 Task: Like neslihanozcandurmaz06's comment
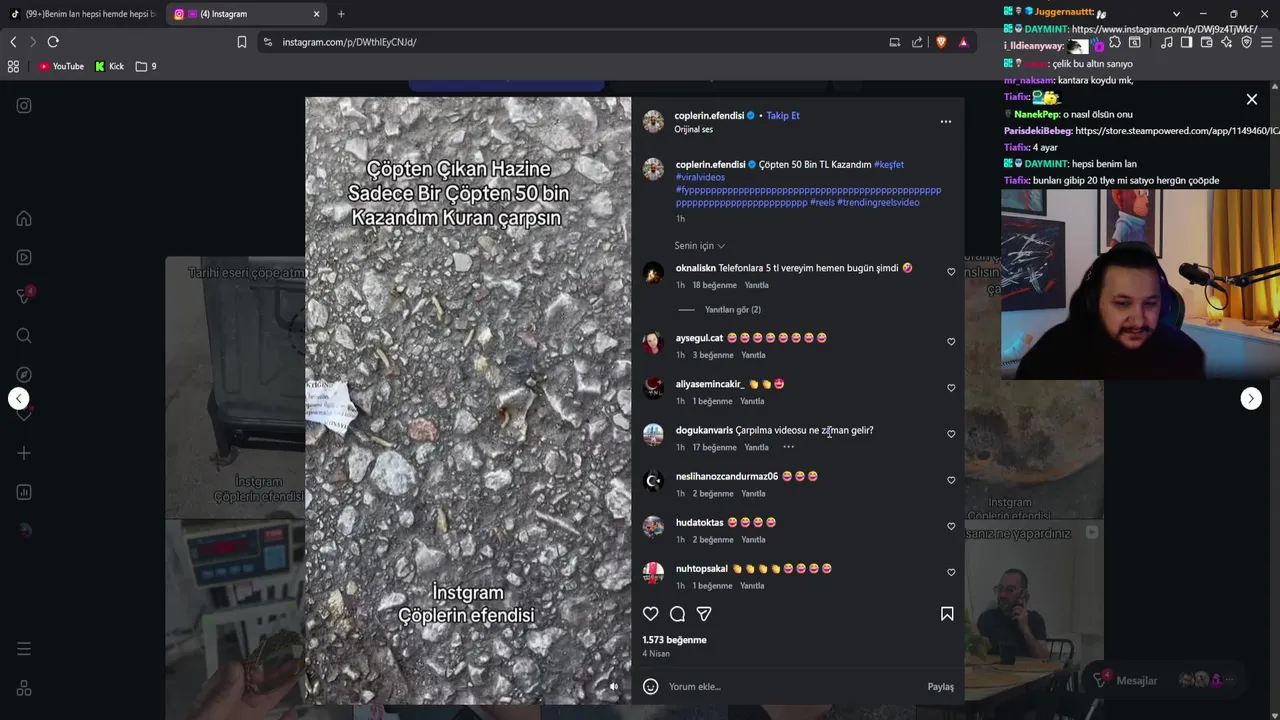pos(951,480)
